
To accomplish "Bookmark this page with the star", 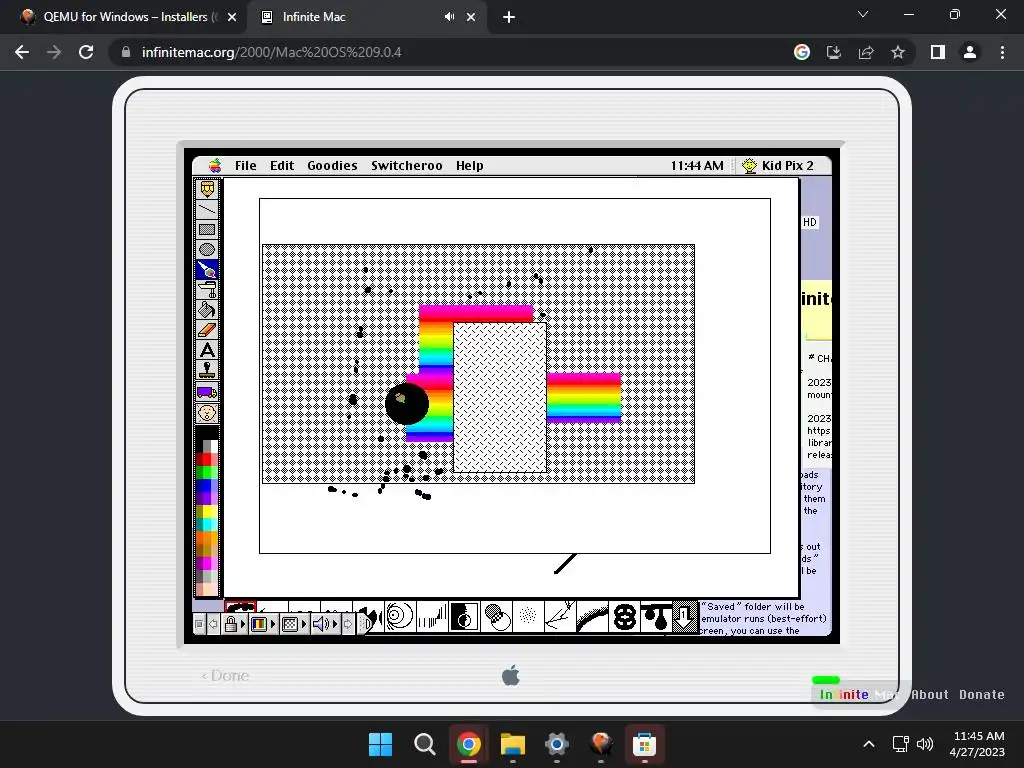I will tap(898, 52).
